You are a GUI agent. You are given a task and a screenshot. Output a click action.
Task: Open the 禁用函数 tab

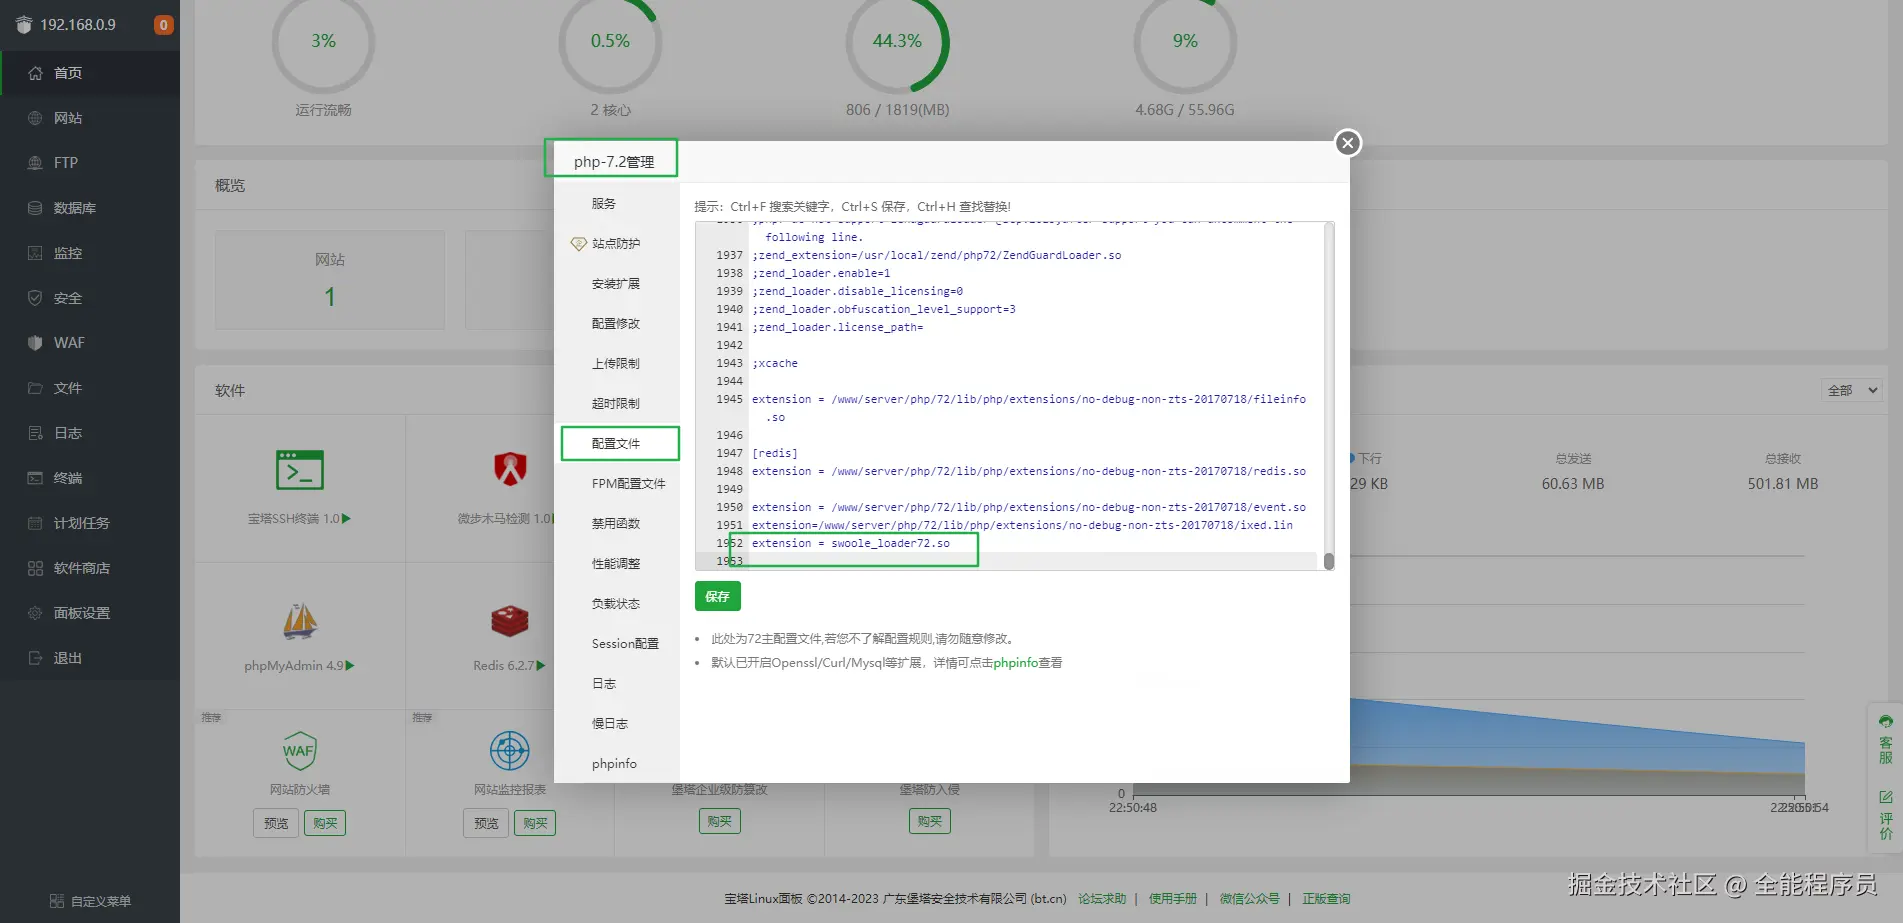[x=617, y=524]
